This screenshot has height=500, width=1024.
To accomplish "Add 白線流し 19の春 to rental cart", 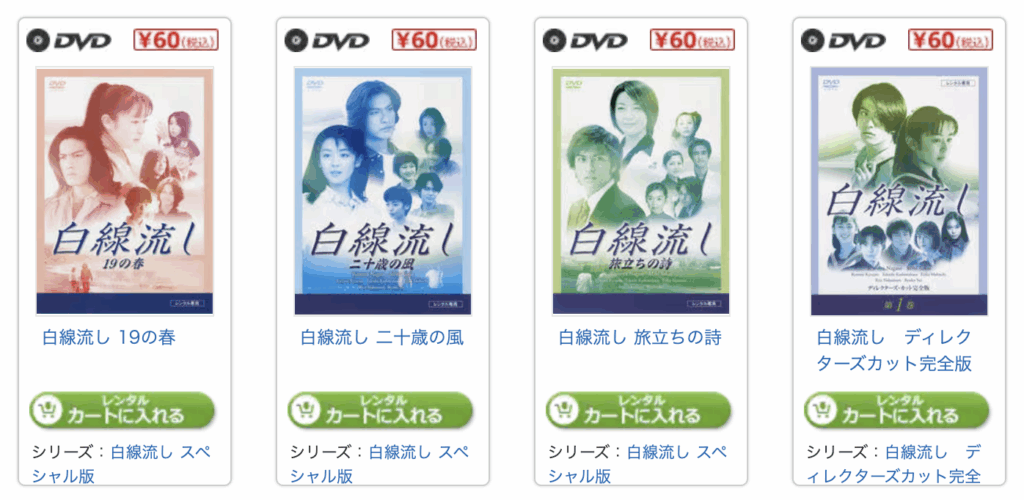I will (x=122, y=410).
